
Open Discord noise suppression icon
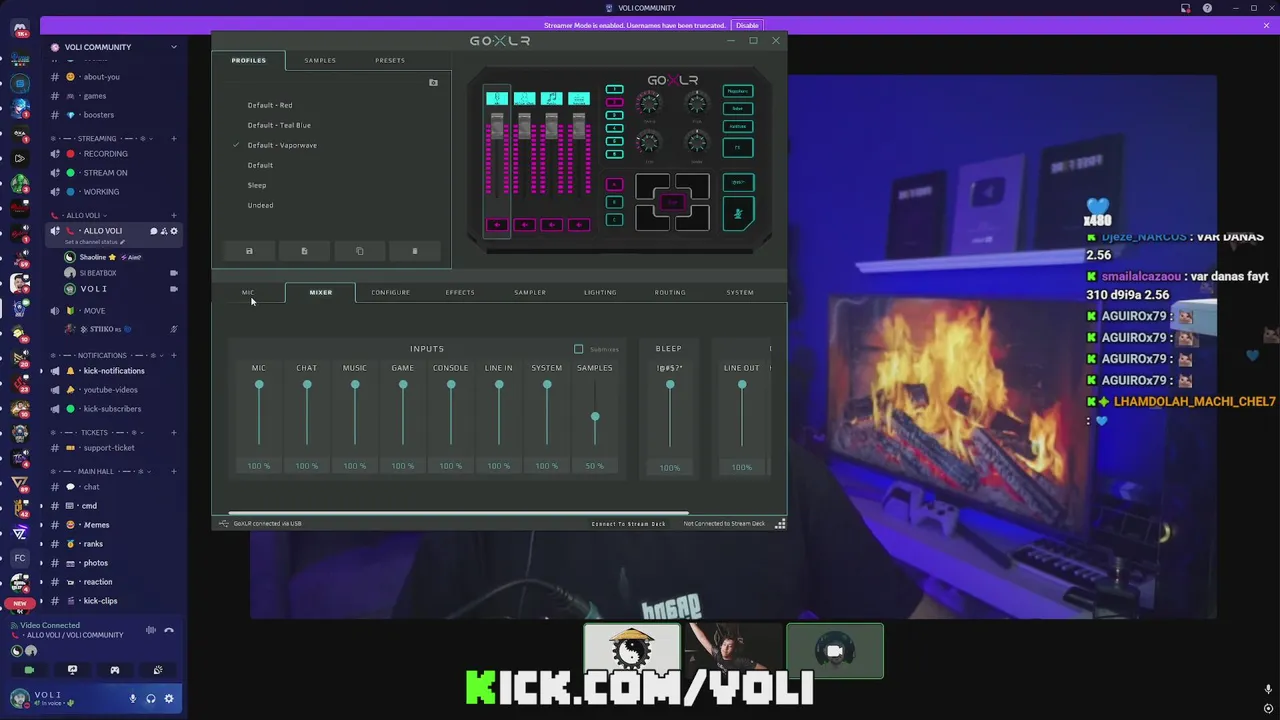(x=151, y=630)
